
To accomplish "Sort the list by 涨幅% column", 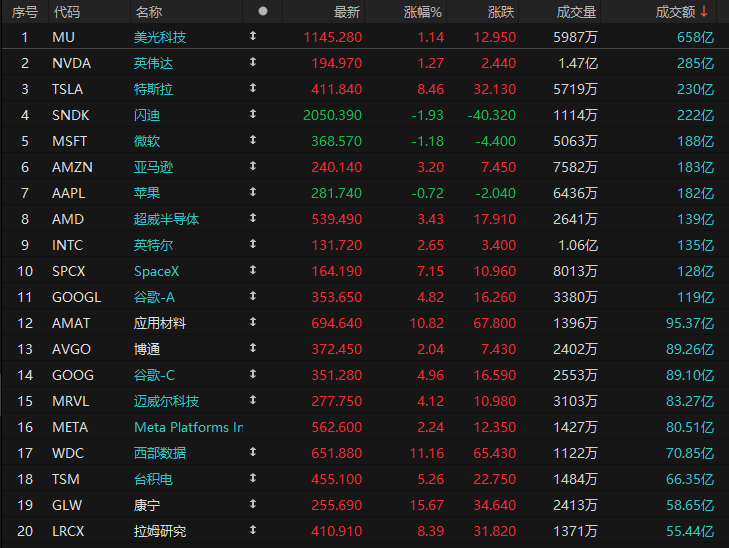I will pos(422,12).
